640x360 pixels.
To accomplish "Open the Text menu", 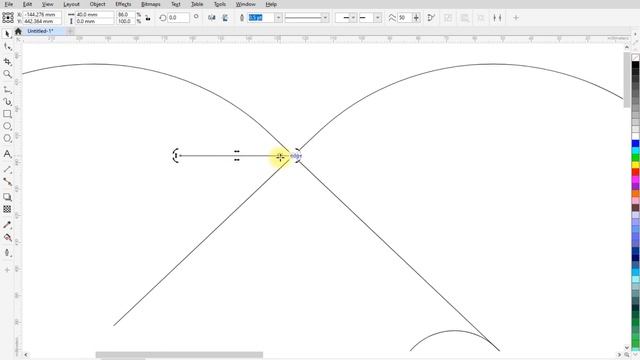I will coord(176,4).
